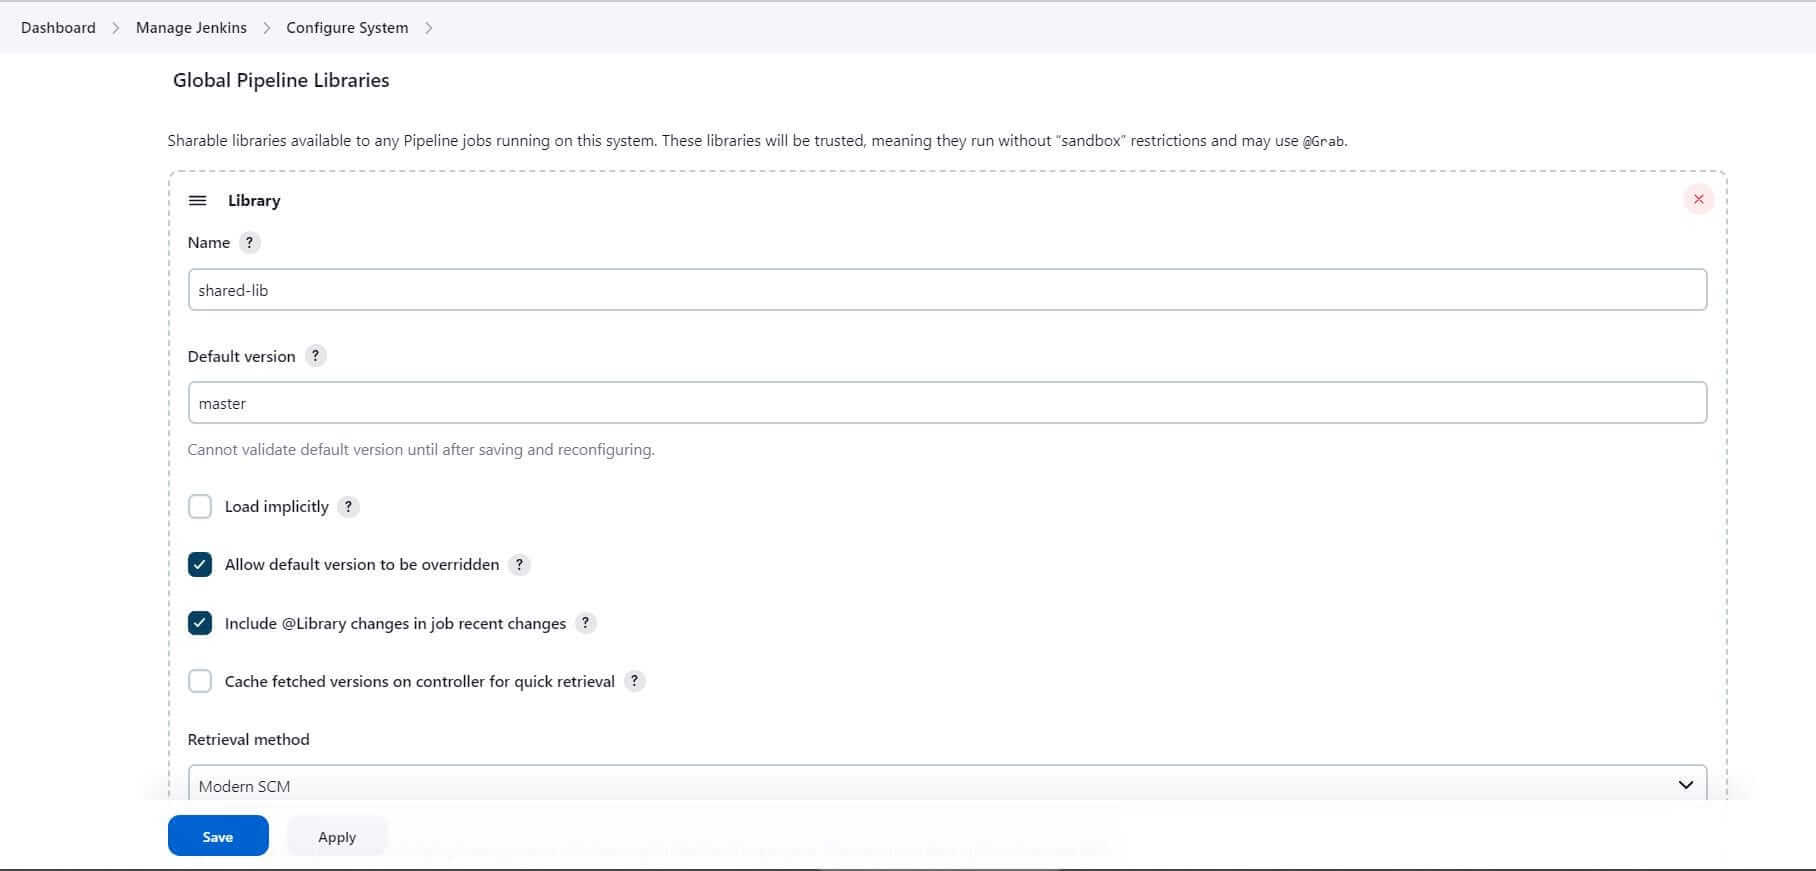Navigate to Dashboard breadcrumb
Image resolution: width=1816 pixels, height=871 pixels.
click(x=58, y=28)
